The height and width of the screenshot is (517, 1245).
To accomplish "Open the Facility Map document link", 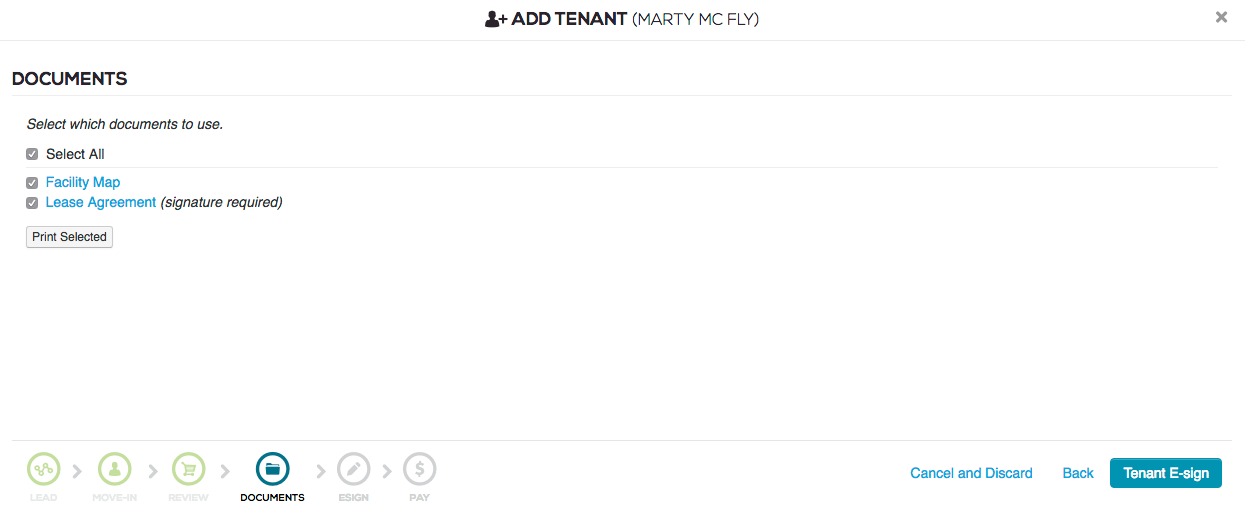I will 83,182.
